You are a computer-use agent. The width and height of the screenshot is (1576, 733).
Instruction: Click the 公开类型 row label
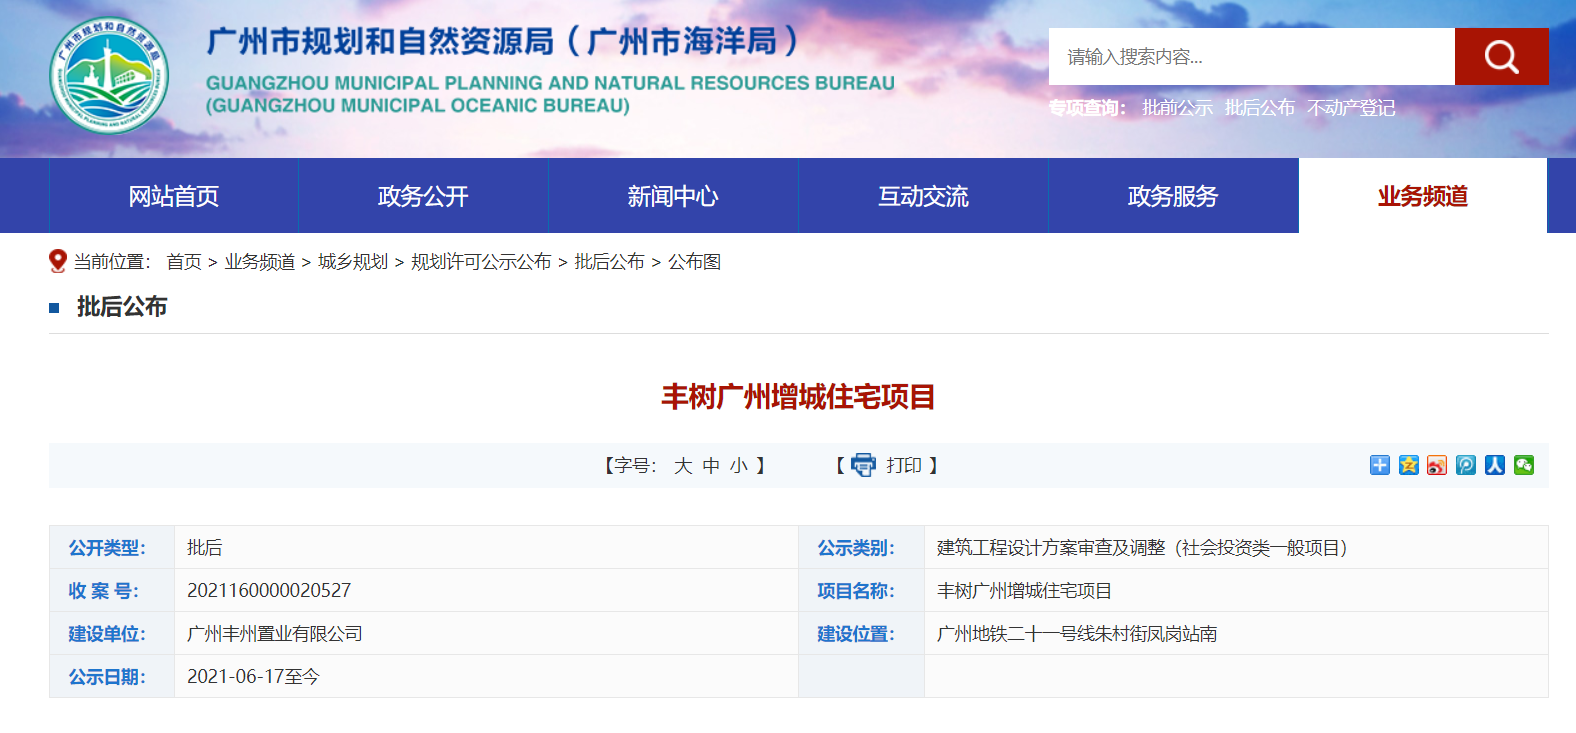pyautogui.click(x=107, y=548)
